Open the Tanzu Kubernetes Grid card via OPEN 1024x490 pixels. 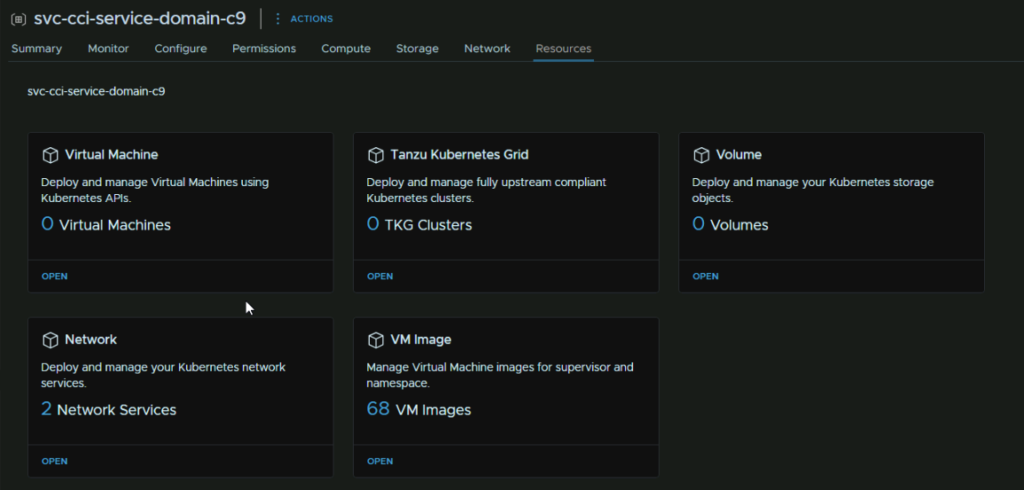point(380,276)
